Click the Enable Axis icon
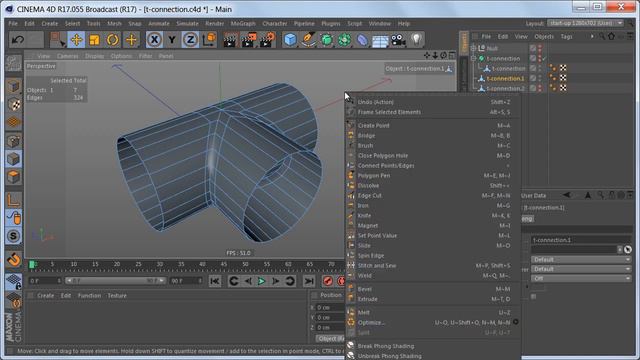The image size is (640, 360). coord(13,200)
